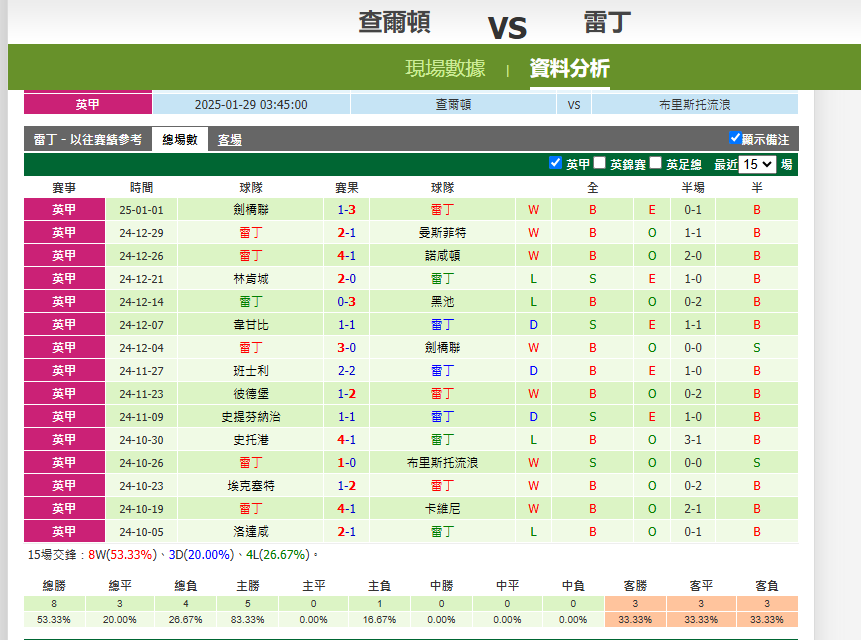The height and width of the screenshot is (640, 861).
Task: Click the 1-0 score on 24-10-26
Action: (x=346, y=463)
